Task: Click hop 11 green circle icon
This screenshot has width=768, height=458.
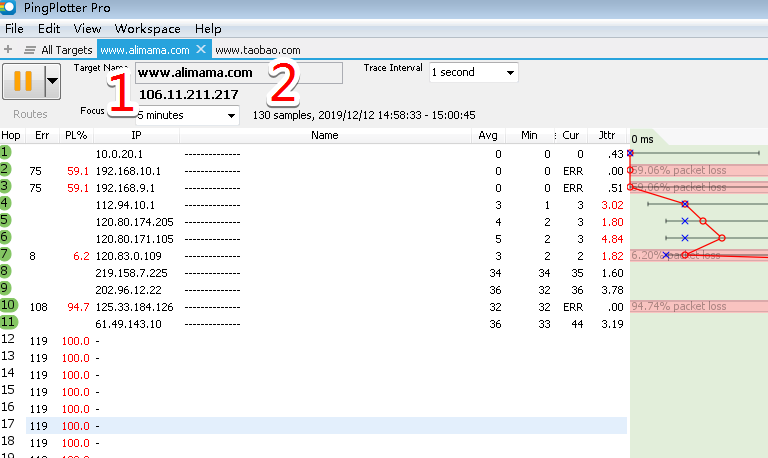Action: click(x=8, y=322)
